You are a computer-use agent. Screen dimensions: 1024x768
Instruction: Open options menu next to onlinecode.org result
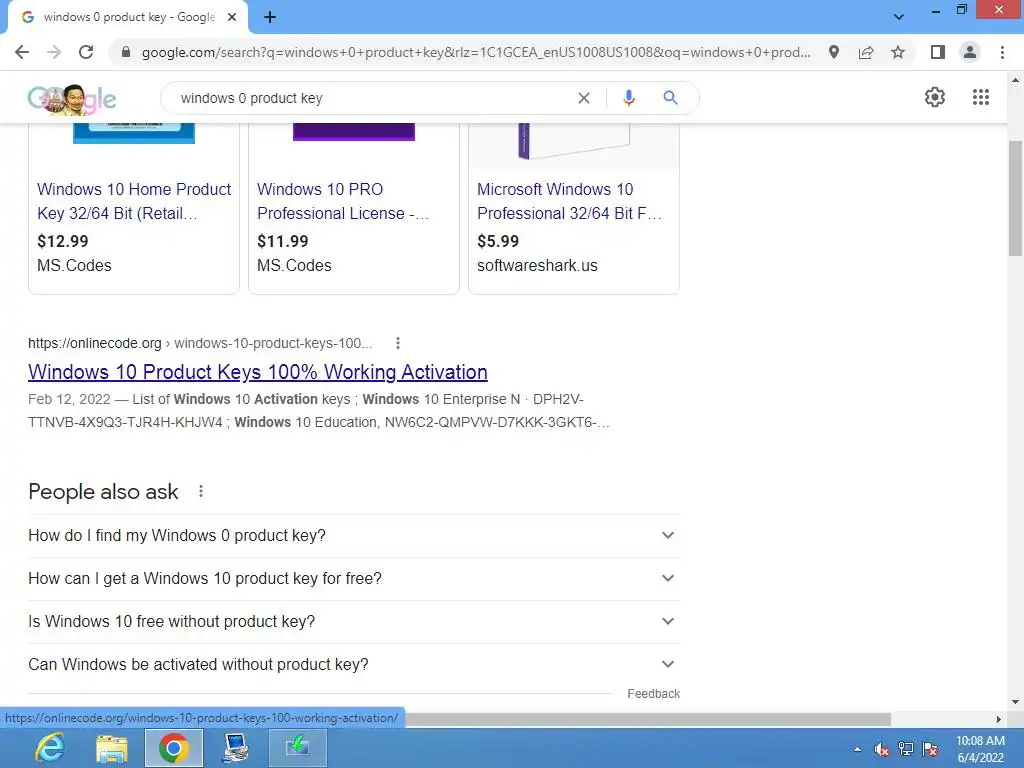click(x=398, y=343)
